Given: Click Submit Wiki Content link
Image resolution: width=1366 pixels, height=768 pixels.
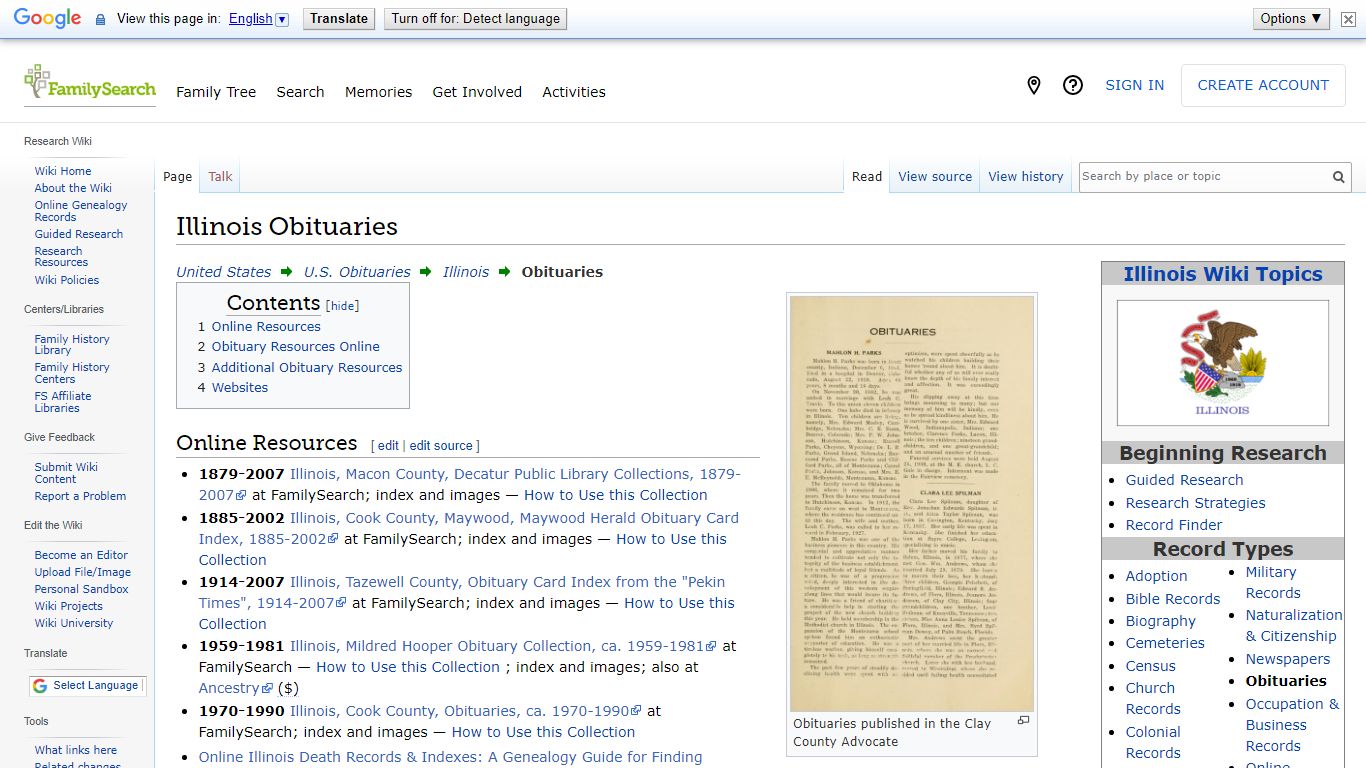Looking at the screenshot, I should (66, 473).
